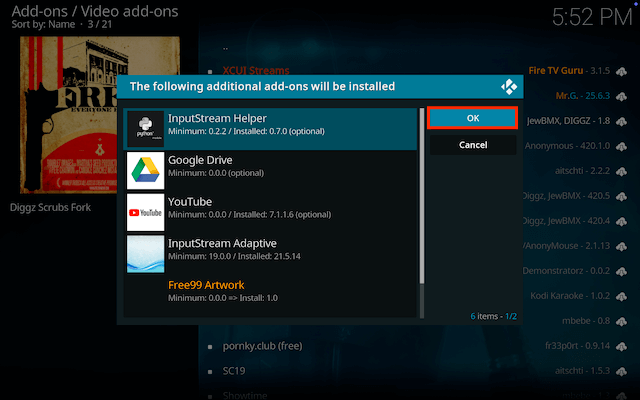640x400 pixels.
Task: Click the cloud icon beside Anonymous - 420.1.0
Action: tap(621, 146)
